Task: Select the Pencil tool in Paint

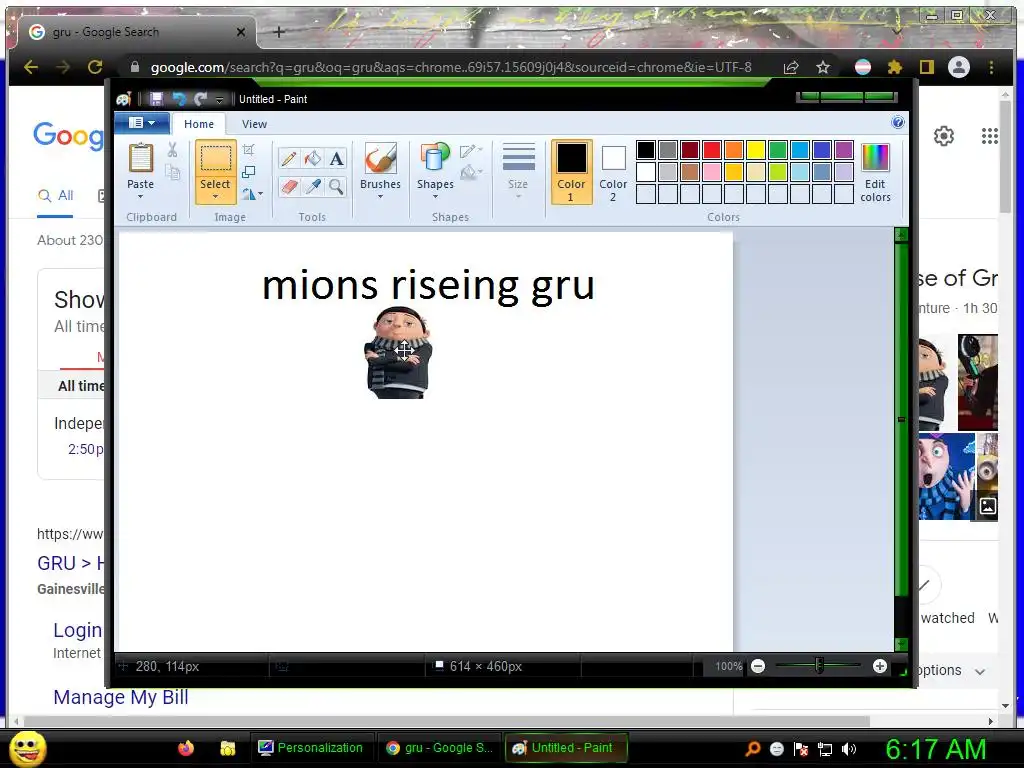Action: [x=289, y=158]
